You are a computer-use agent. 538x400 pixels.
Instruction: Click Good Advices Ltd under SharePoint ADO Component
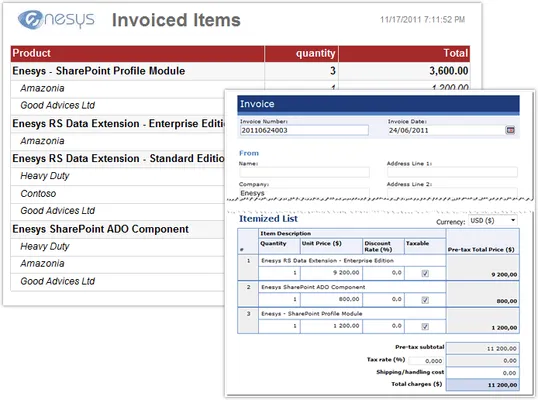click(x=58, y=281)
